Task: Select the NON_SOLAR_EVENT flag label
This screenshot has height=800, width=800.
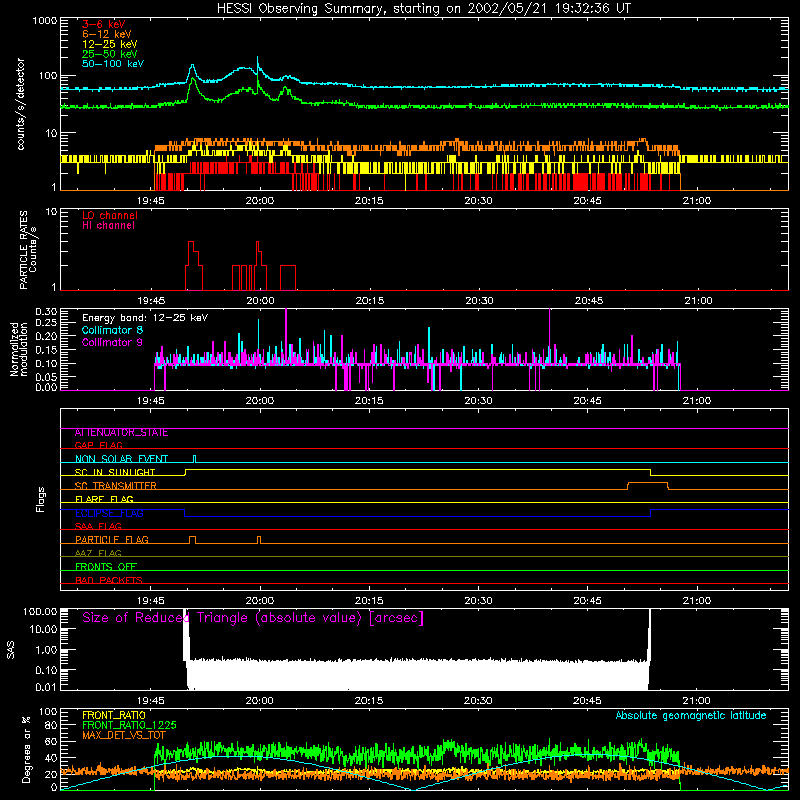Action: pyautogui.click(x=121, y=459)
